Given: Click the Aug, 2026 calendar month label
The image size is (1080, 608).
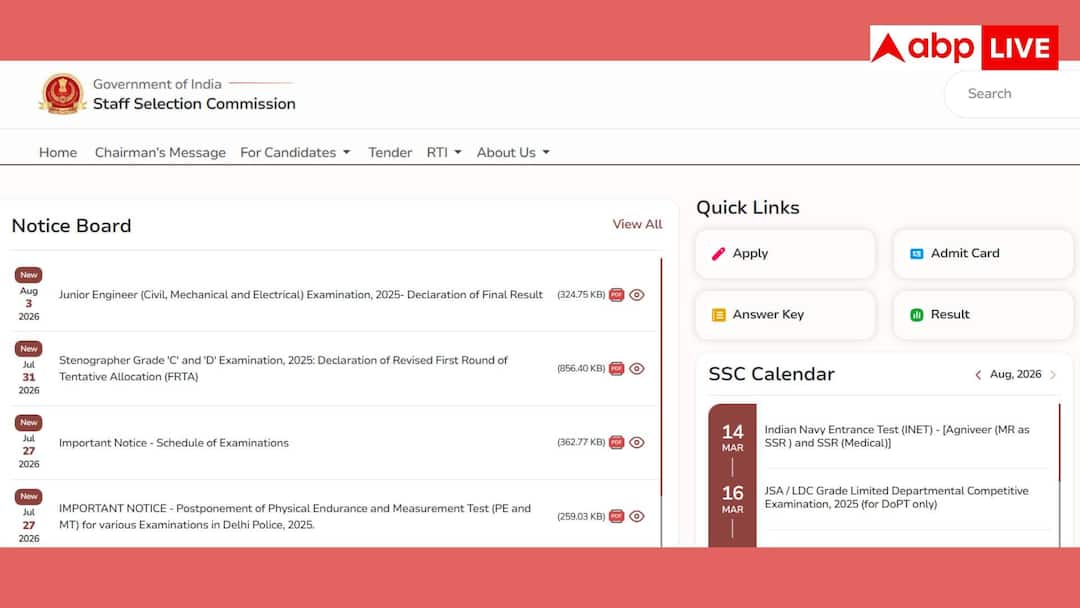Looking at the screenshot, I should point(1015,374).
